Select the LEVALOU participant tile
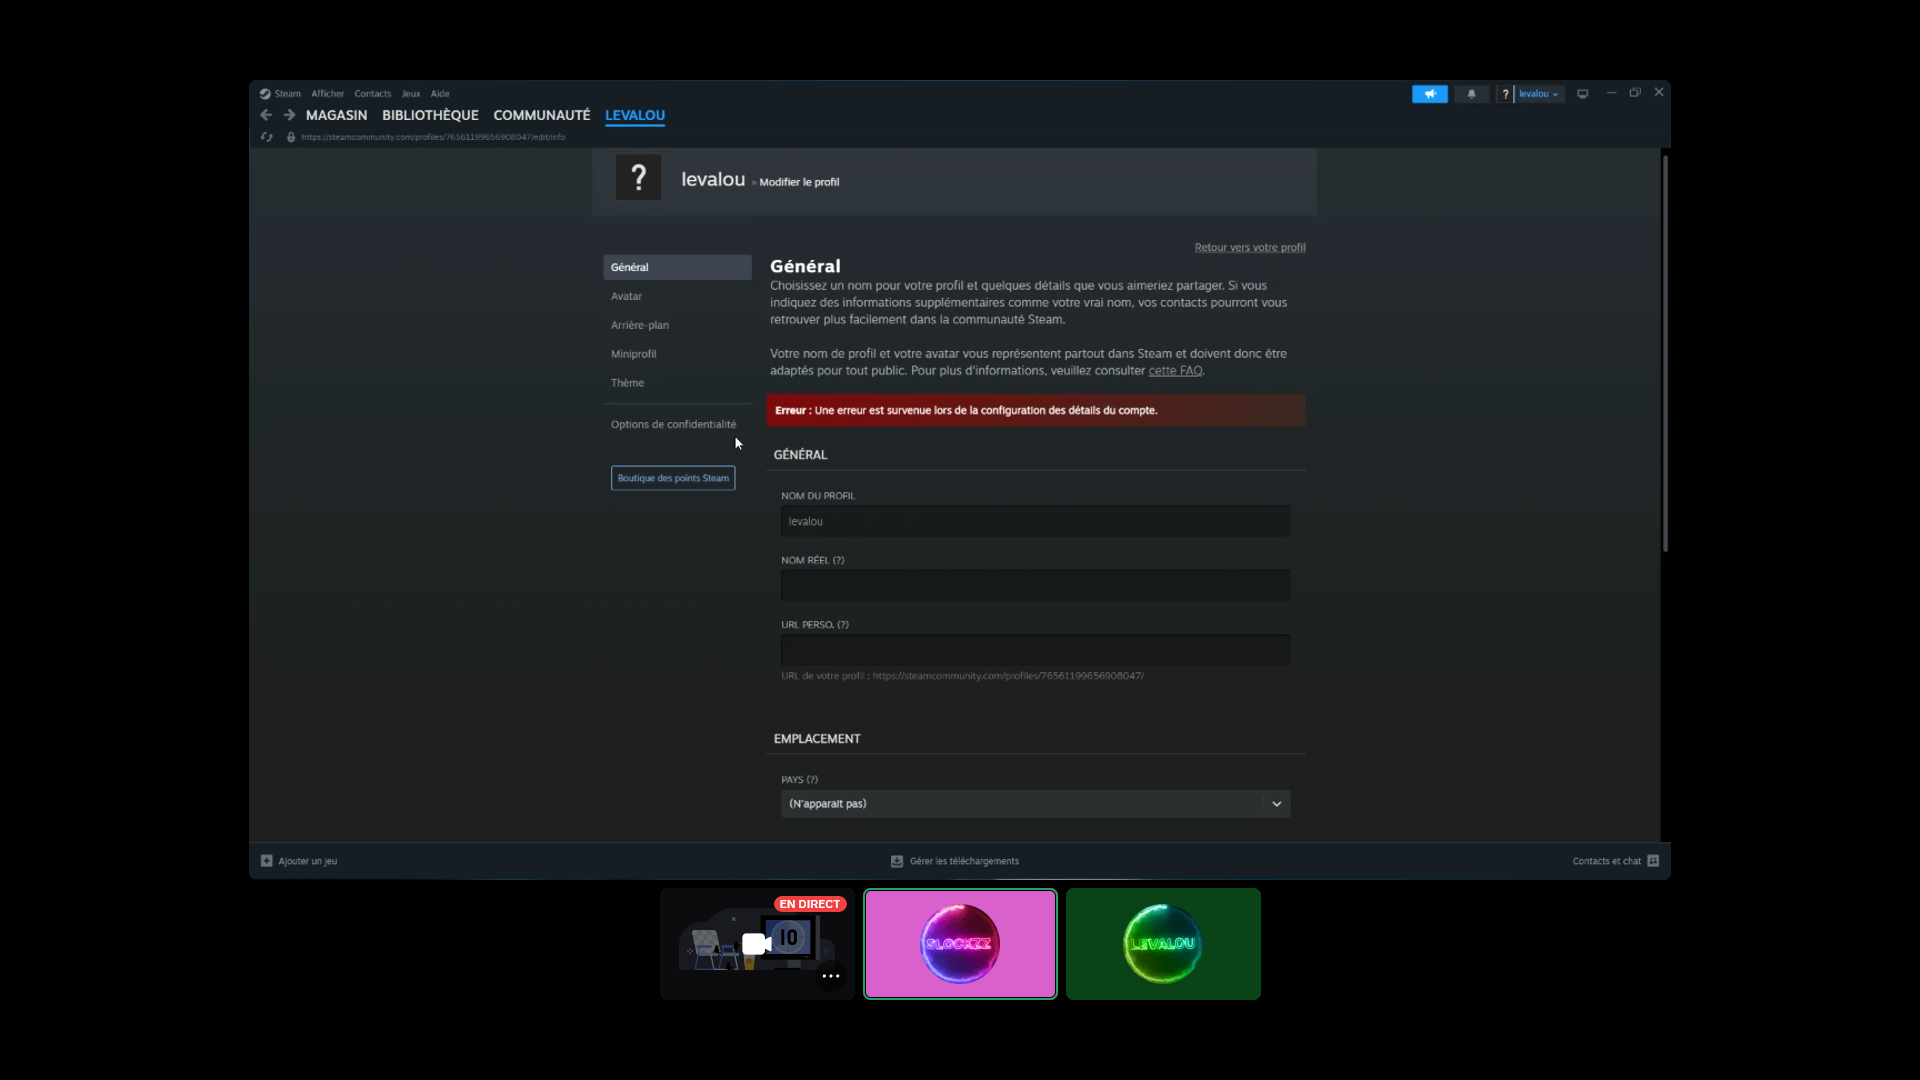 [1163, 944]
